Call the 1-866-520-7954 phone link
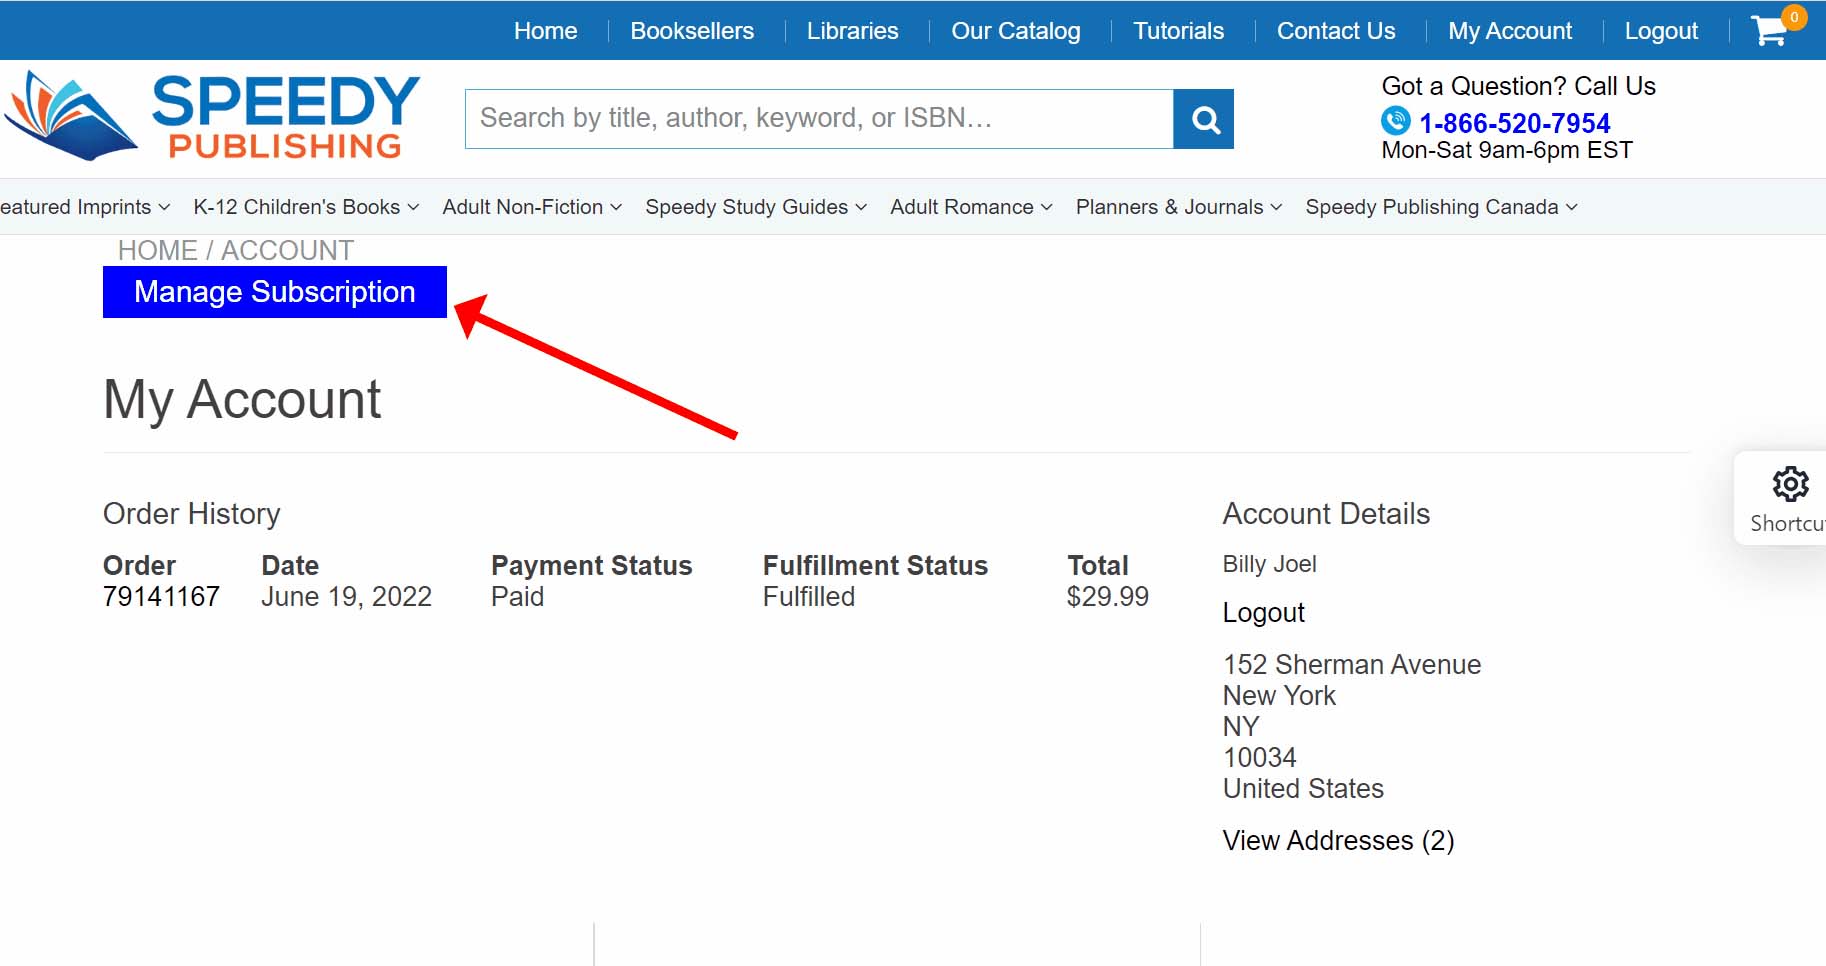This screenshot has height=966, width=1826. 1514,123
